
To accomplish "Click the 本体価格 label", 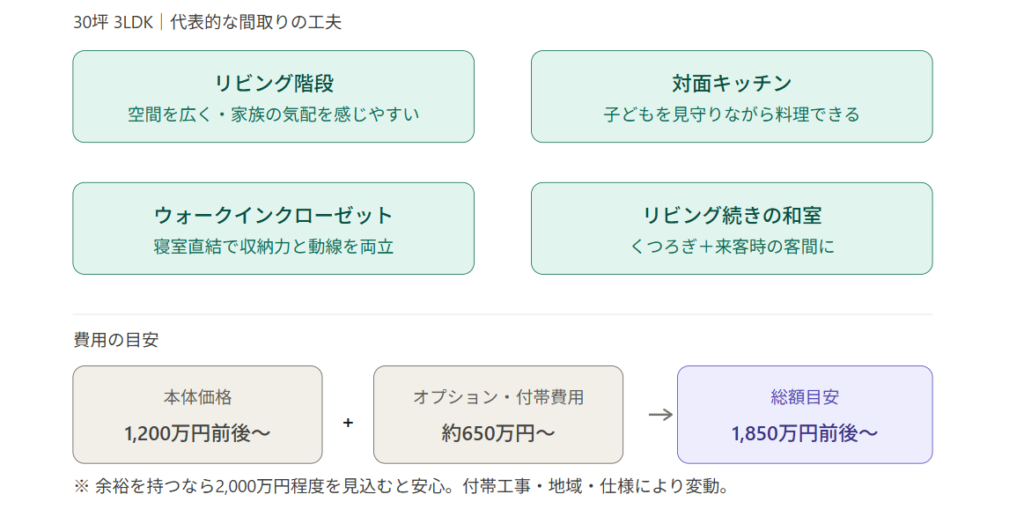I will click(x=197, y=397).
